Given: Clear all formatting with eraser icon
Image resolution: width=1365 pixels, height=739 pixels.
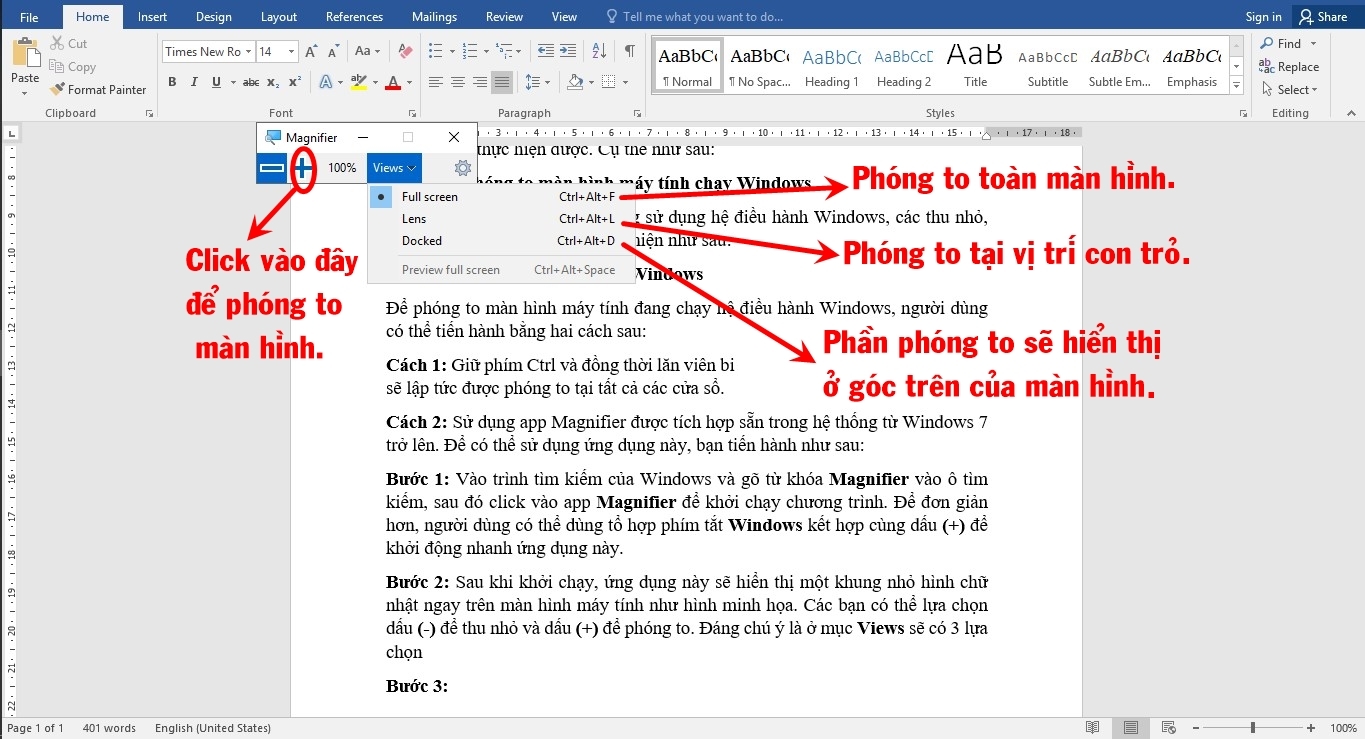Looking at the screenshot, I should pos(405,51).
